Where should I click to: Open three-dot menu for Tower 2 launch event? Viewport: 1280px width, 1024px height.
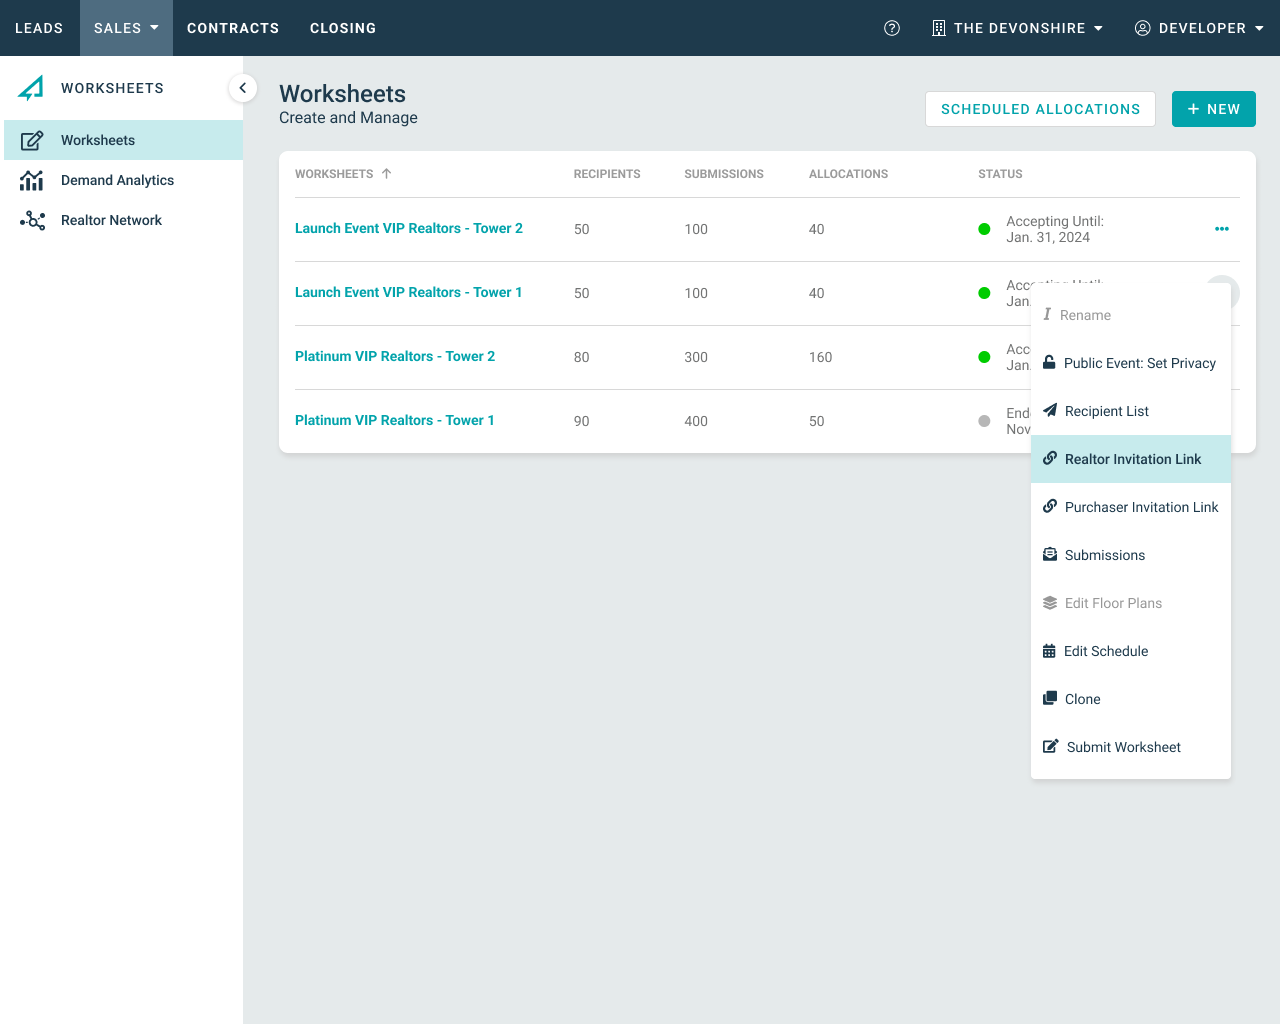(1221, 229)
